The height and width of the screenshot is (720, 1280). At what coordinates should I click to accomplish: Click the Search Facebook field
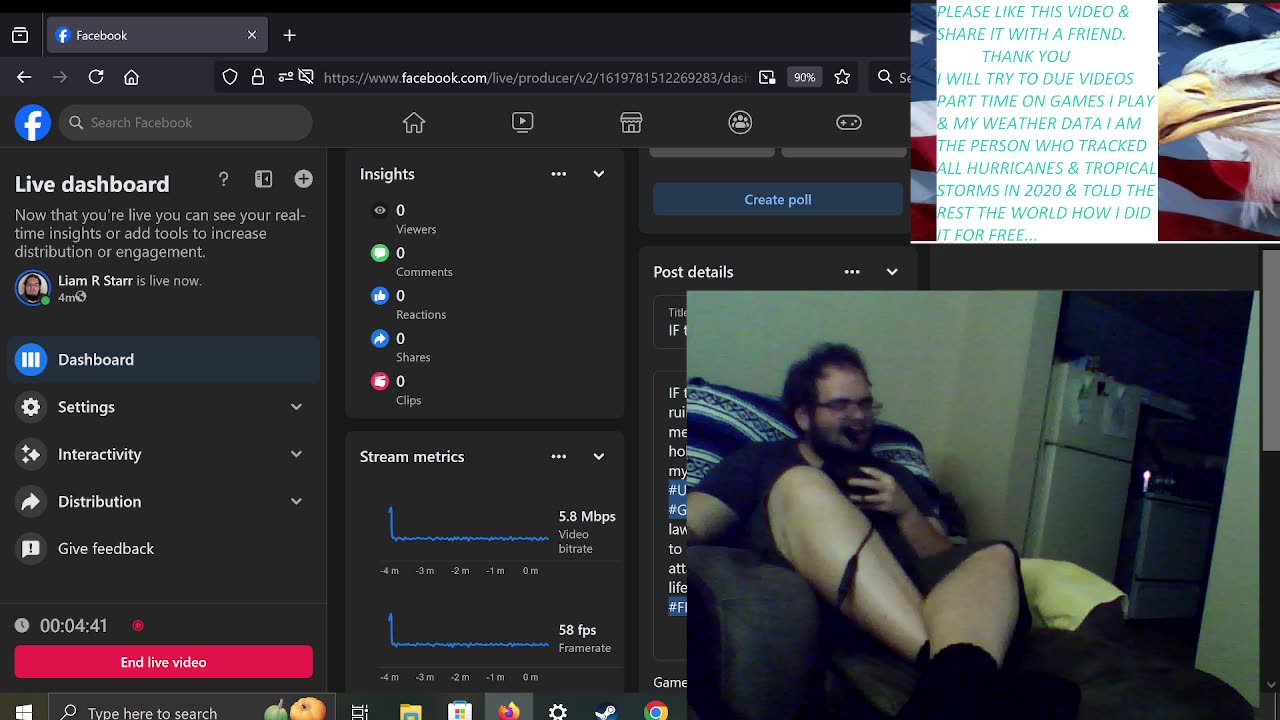pos(185,122)
